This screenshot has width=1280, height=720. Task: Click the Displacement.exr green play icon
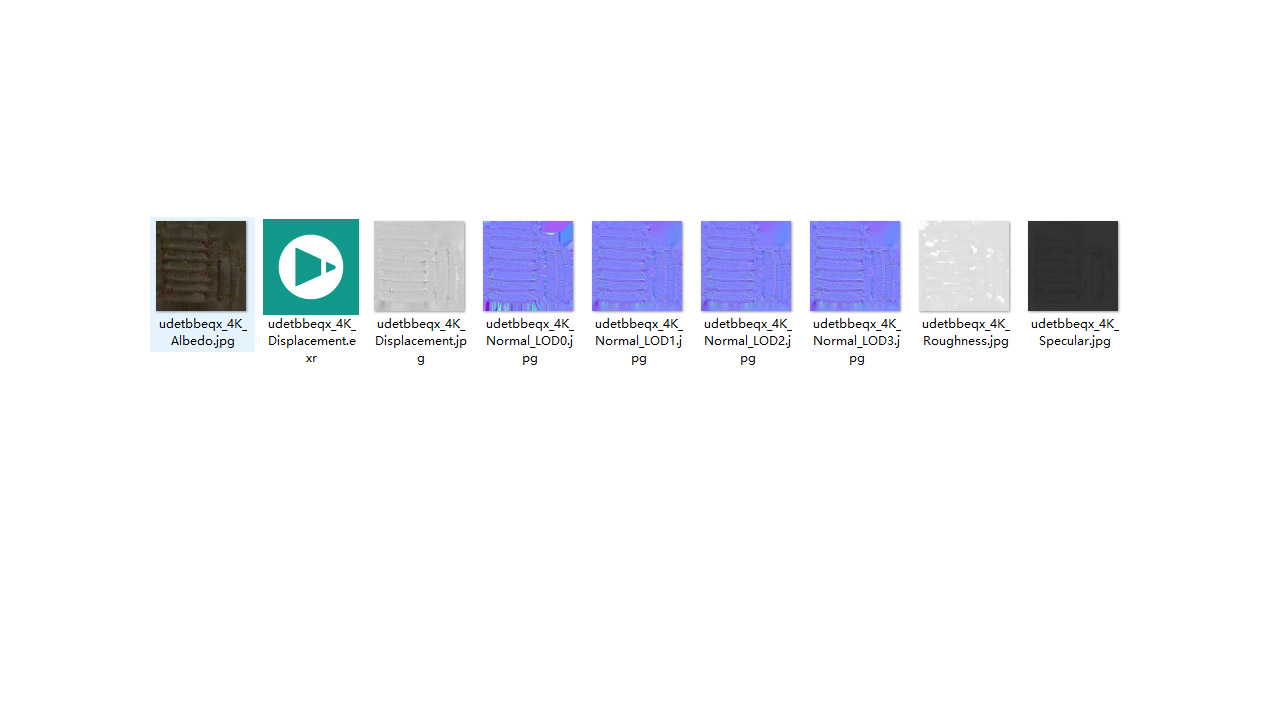tap(311, 267)
